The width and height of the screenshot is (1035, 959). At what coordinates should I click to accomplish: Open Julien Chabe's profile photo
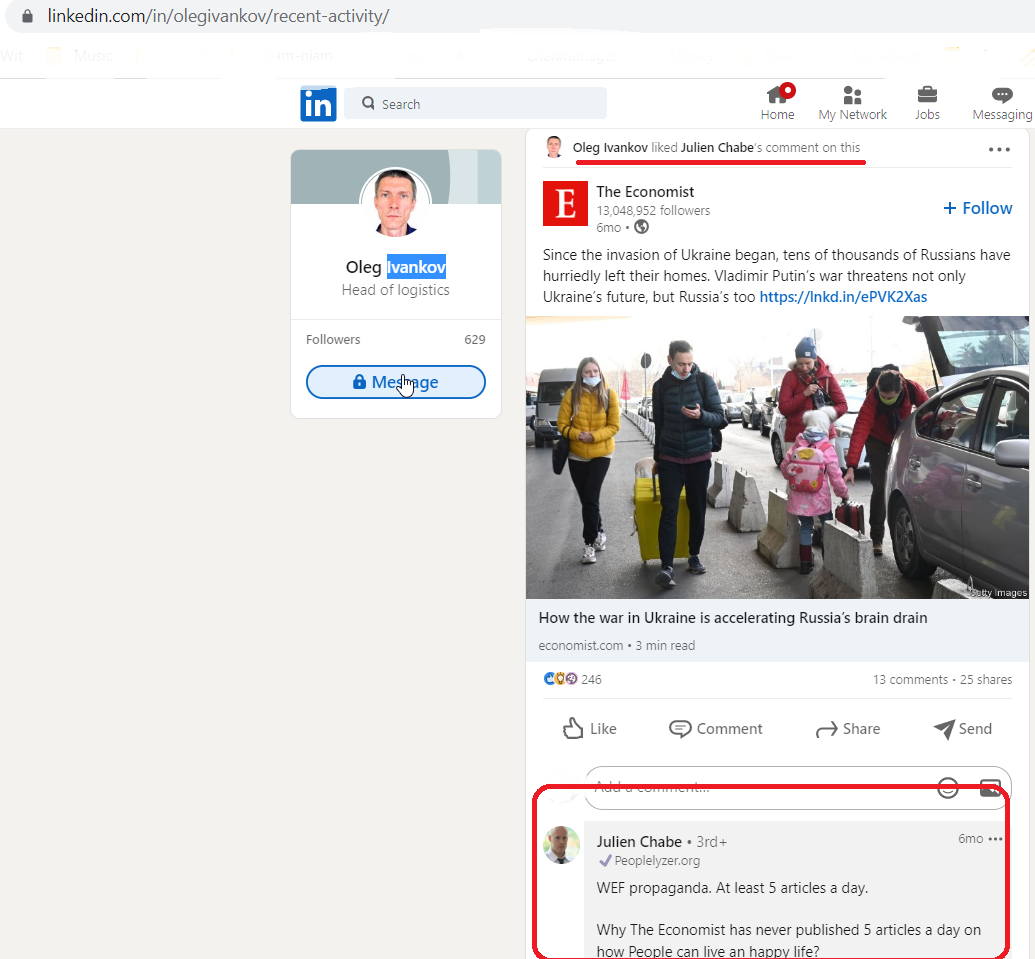[561, 845]
